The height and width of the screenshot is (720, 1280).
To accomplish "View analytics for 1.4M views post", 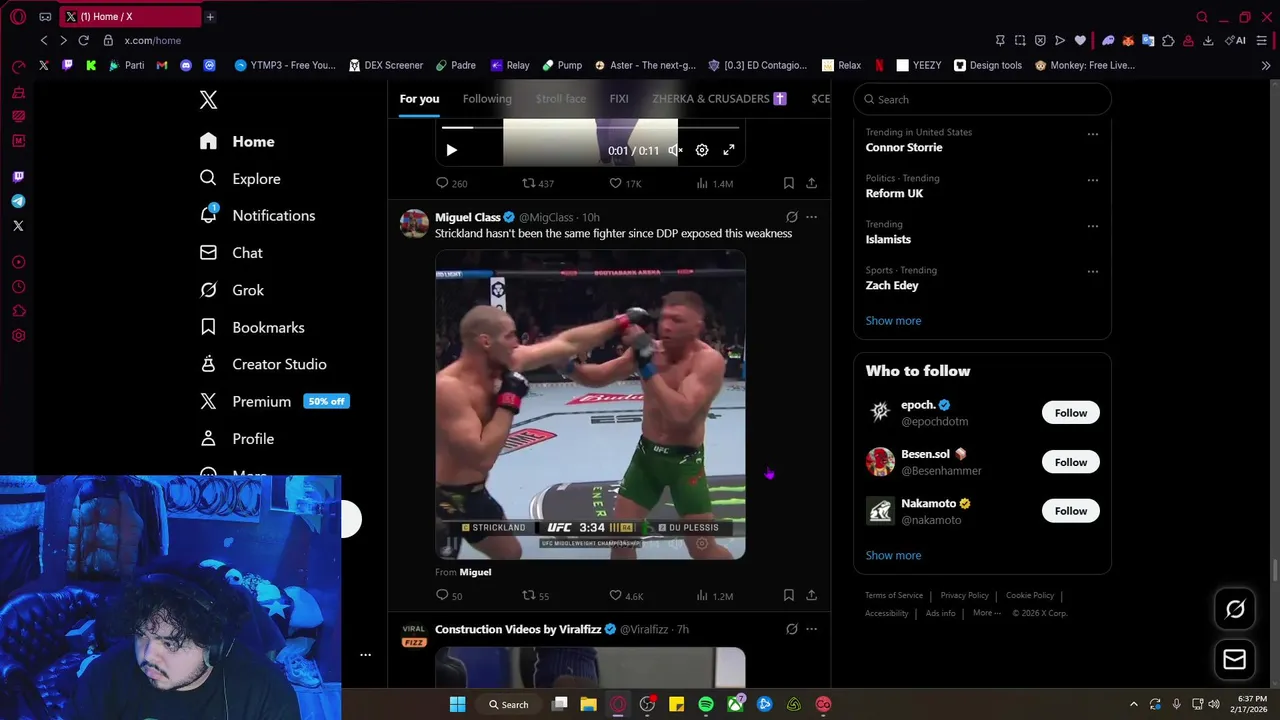I will pos(714,183).
